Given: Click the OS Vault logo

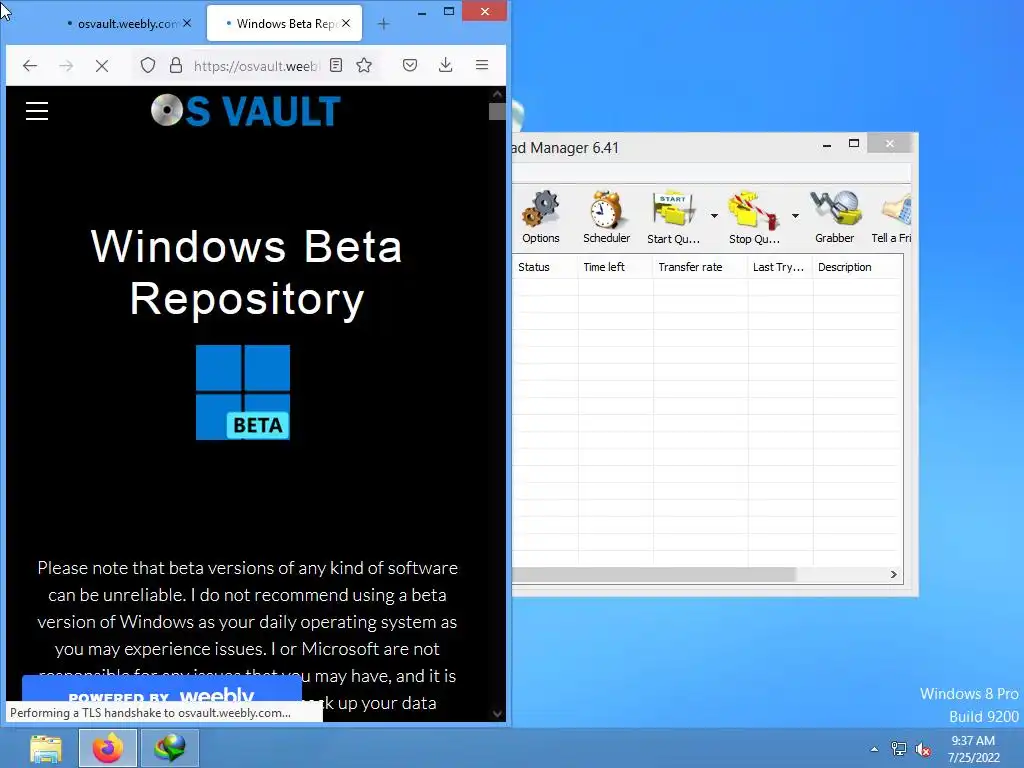Looking at the screenshot, I should 246,110.
